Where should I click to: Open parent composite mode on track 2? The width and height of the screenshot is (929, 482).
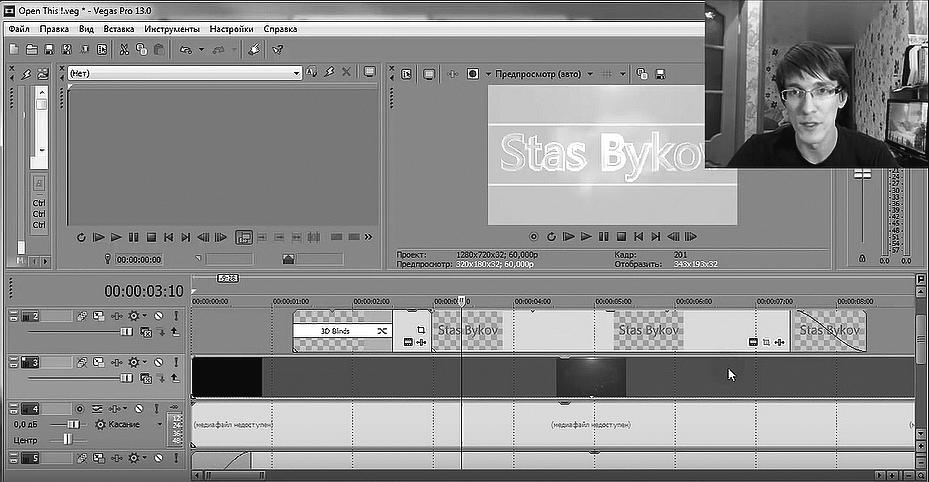coord(146,332)
